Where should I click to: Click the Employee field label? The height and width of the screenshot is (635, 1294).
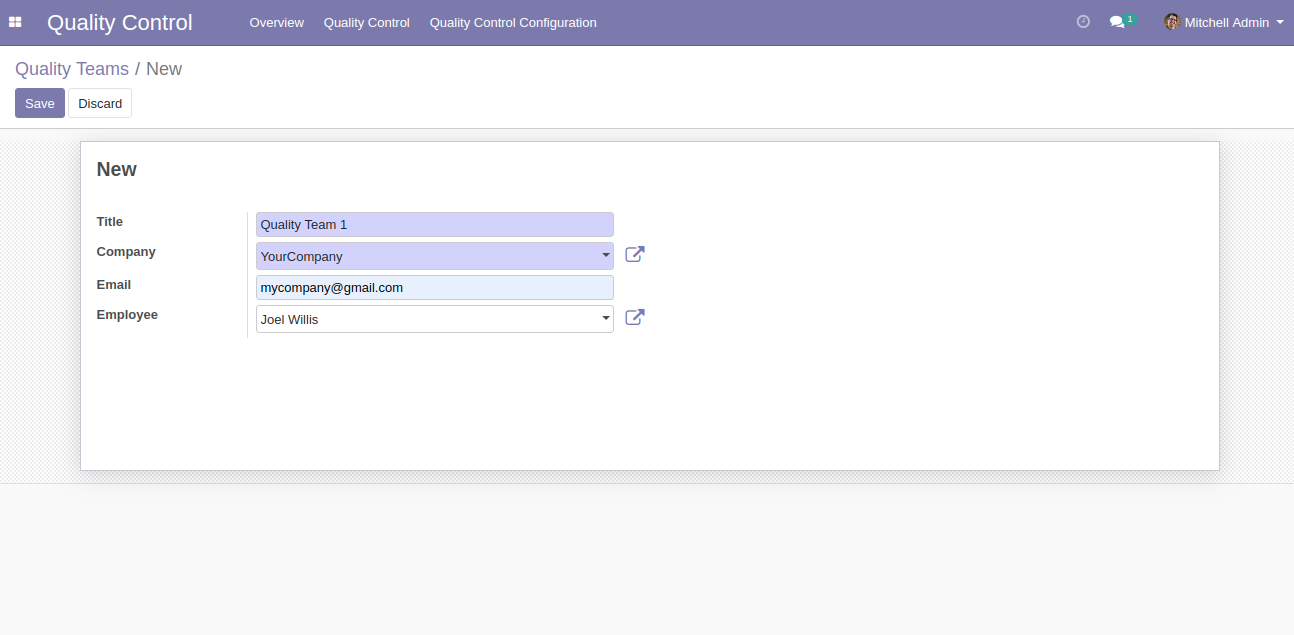pyautogui.click(x=127, y=315)
